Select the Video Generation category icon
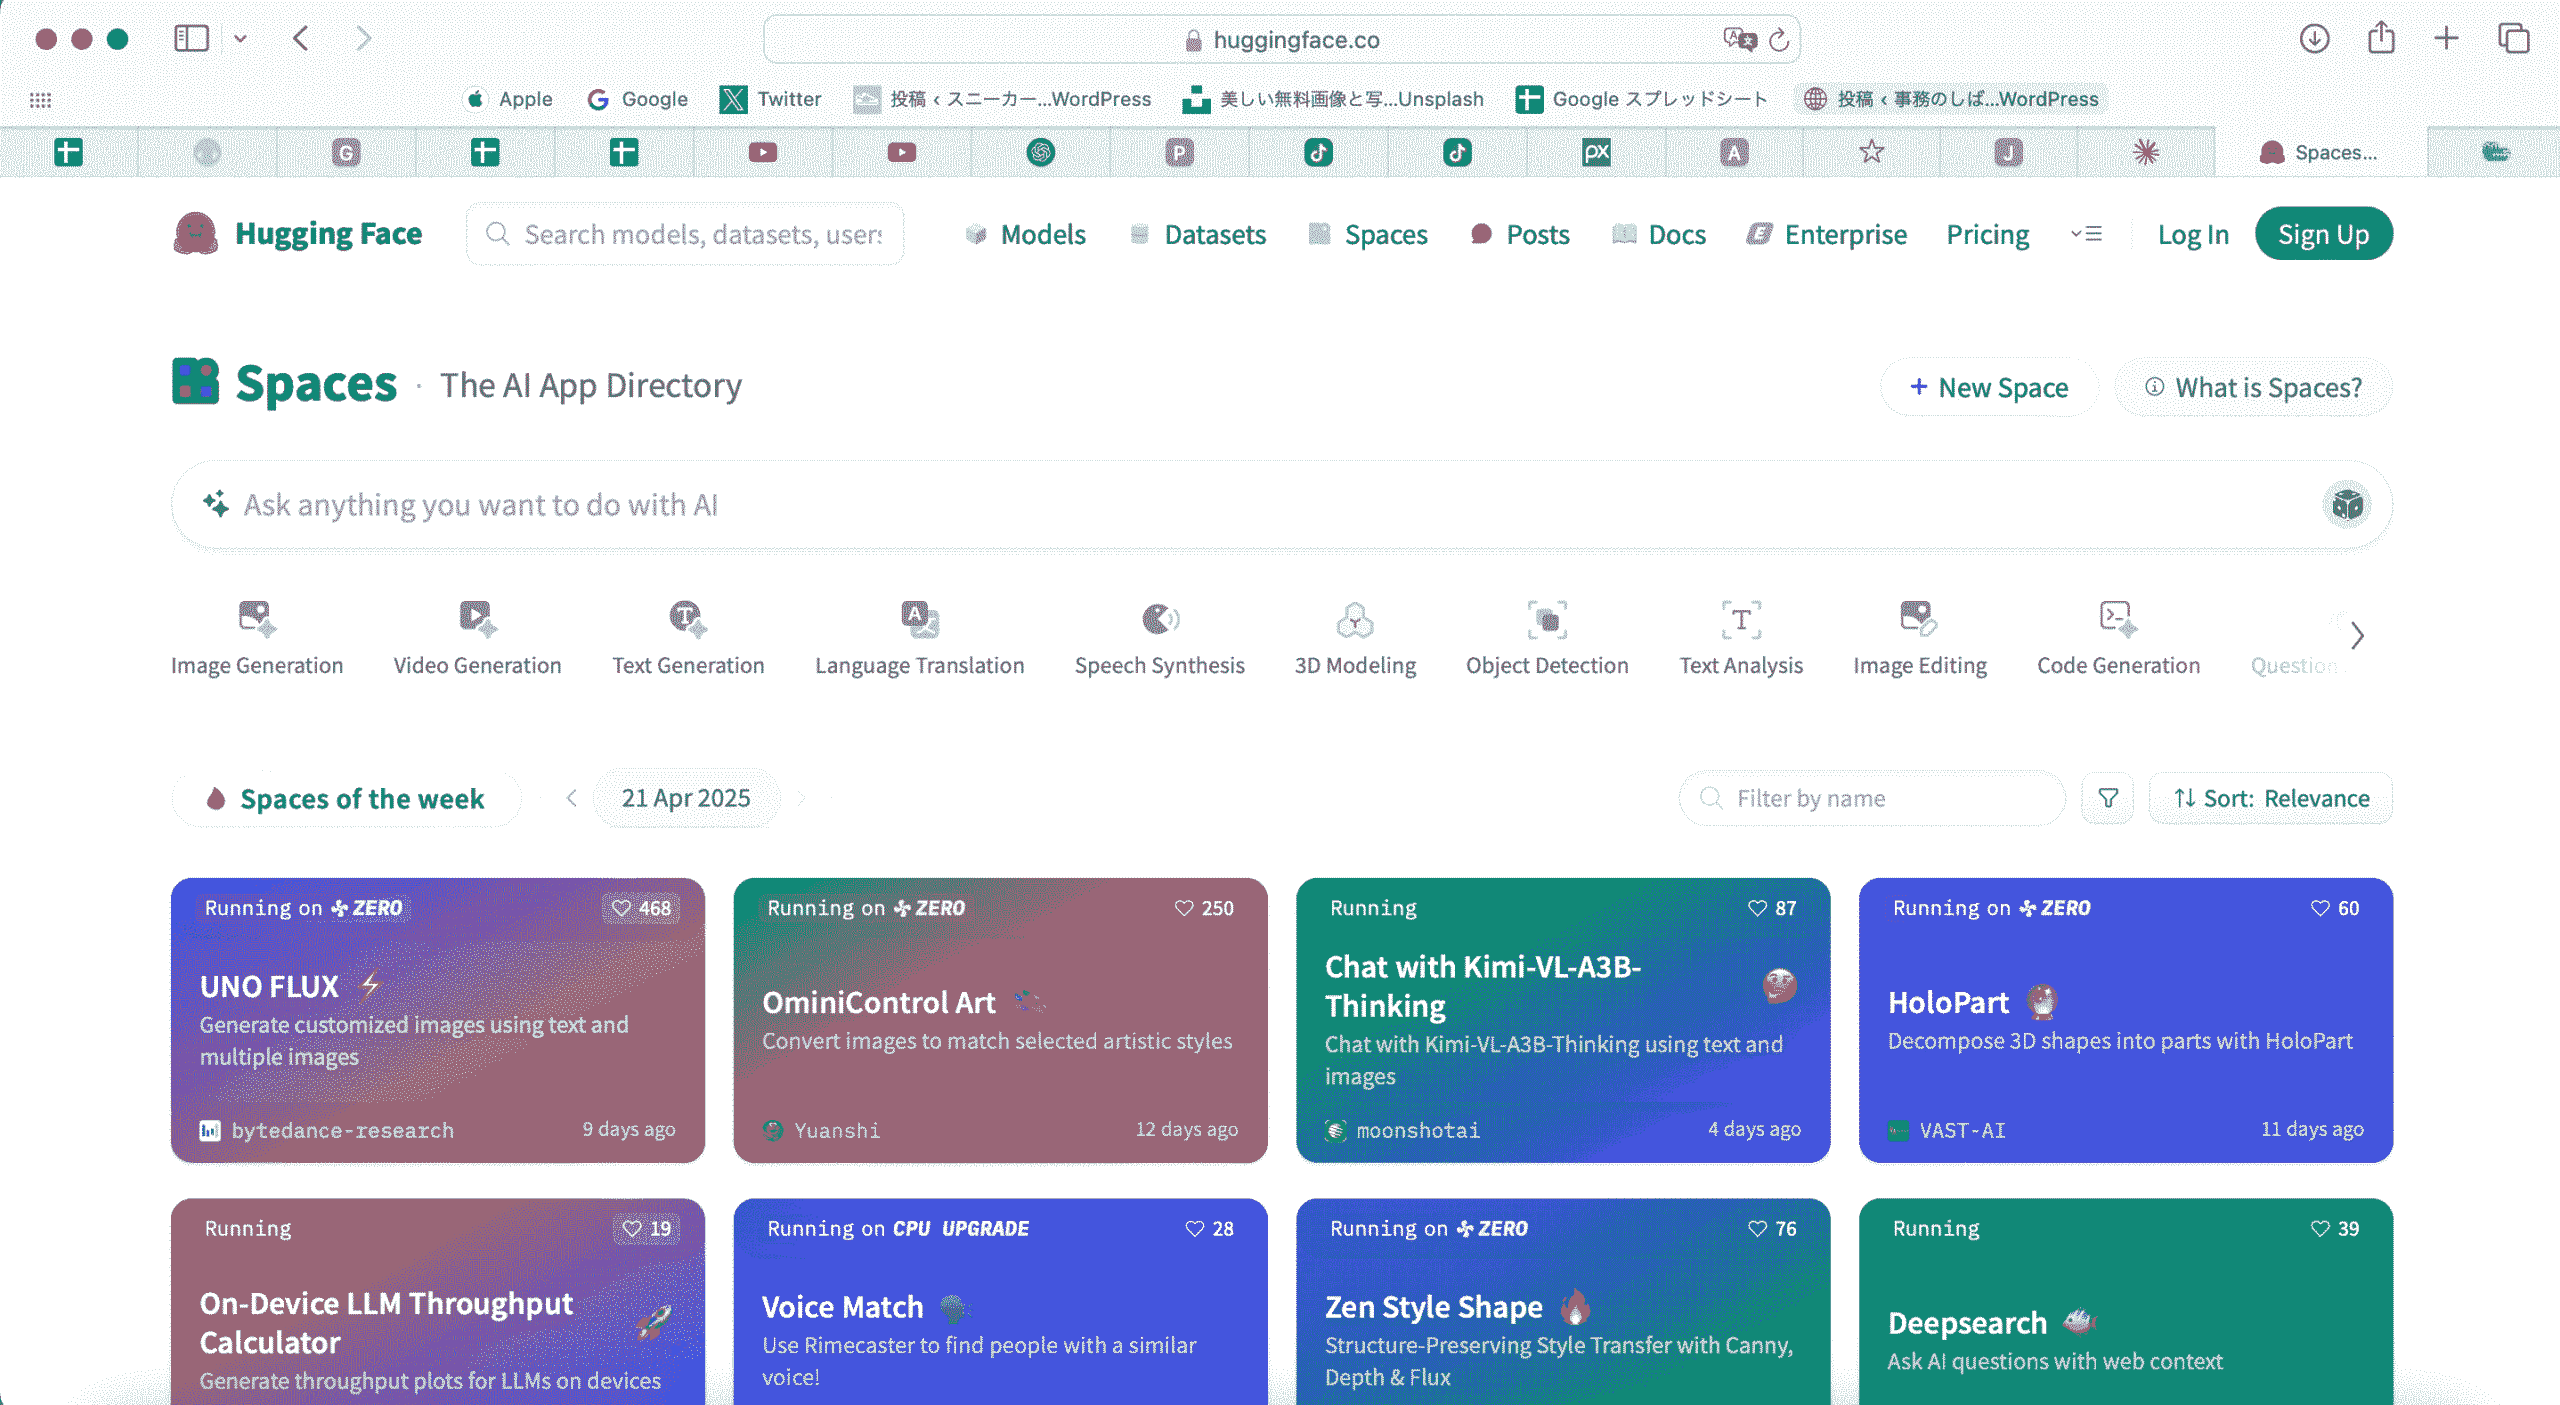Image resolution: width=2560 pixels, height=1405 pixels. pyautogui.click(x=477, y=620)
